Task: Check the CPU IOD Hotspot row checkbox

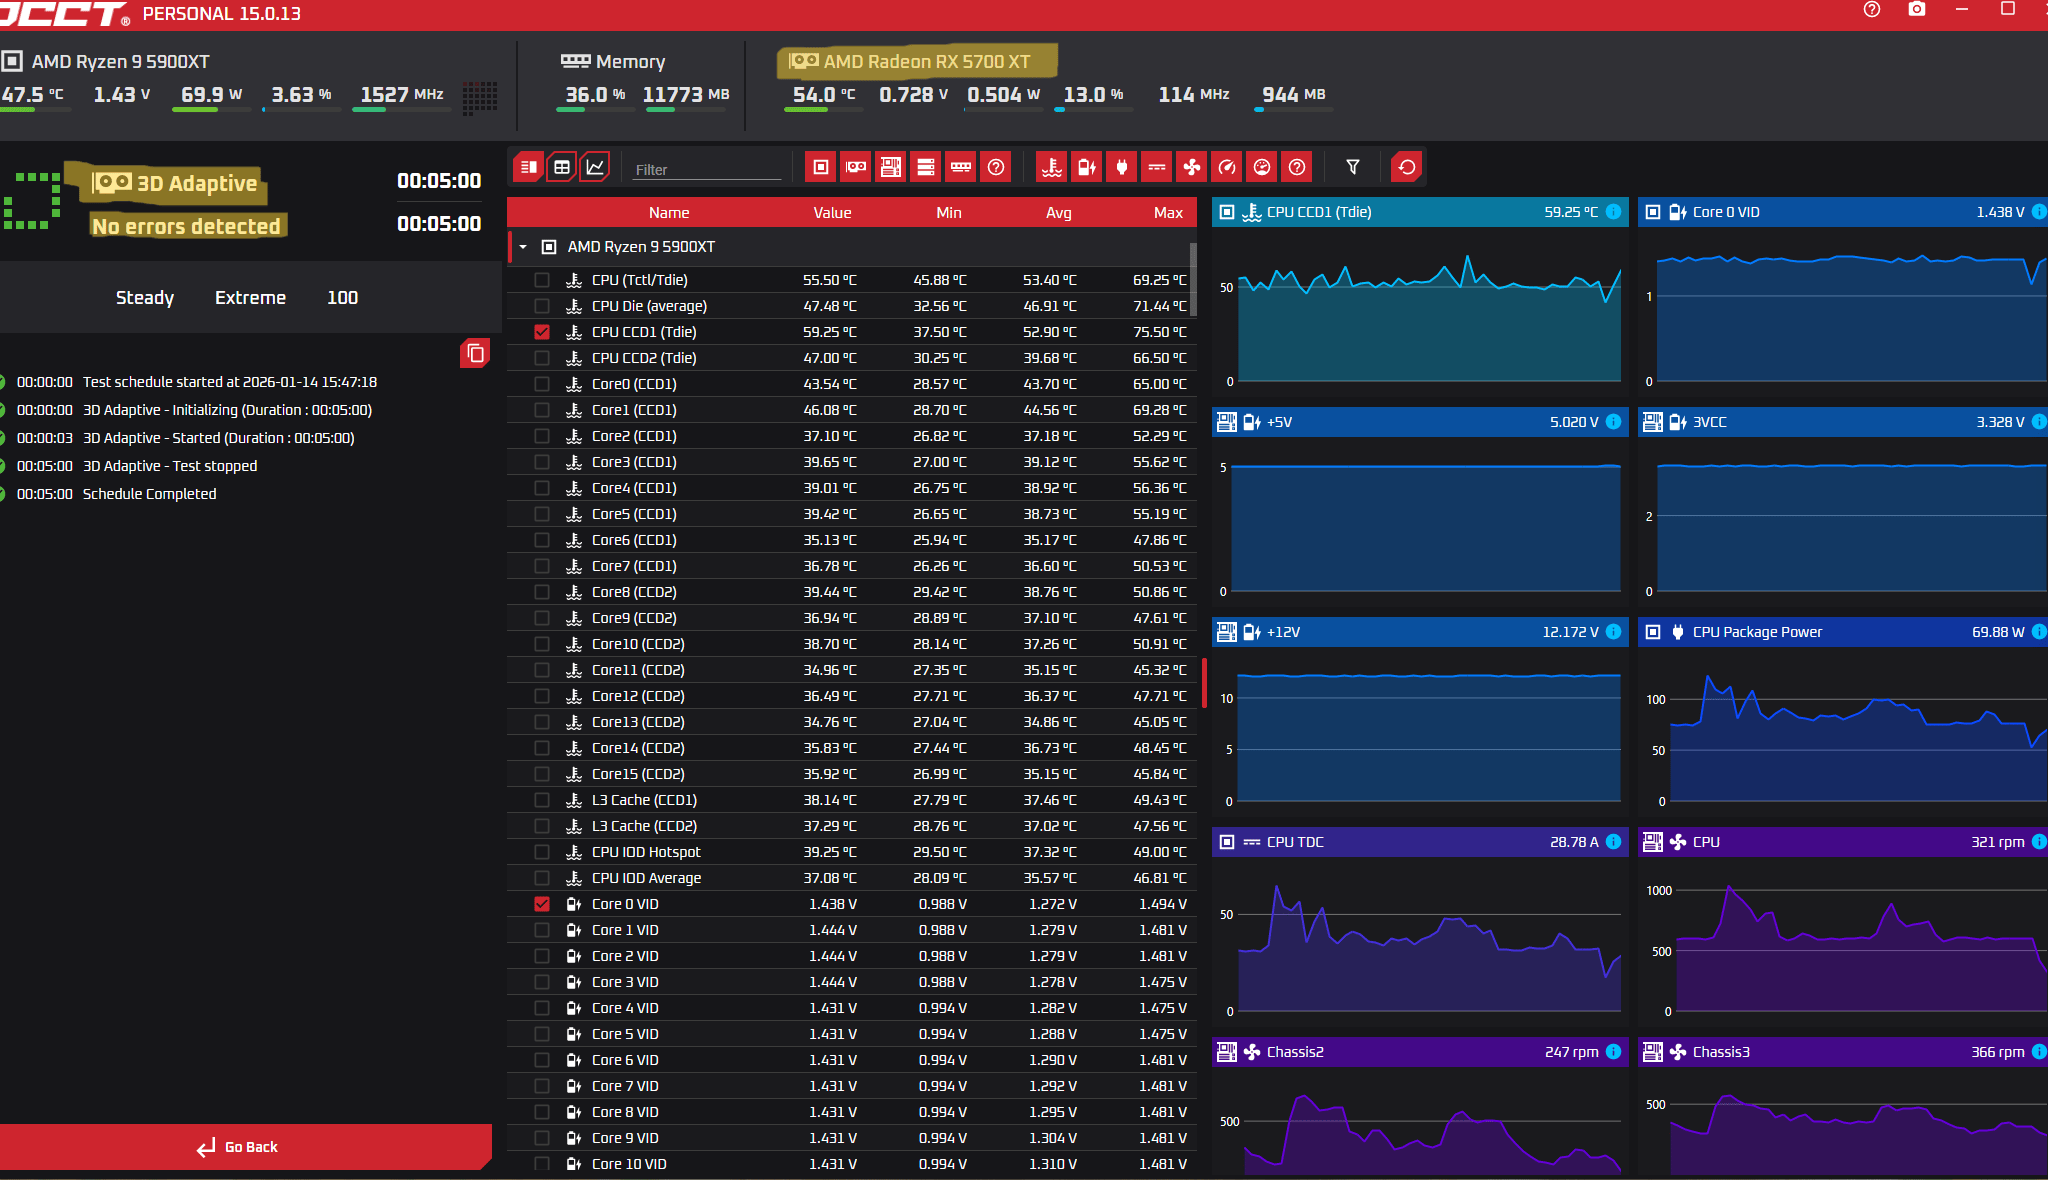Action: click(x=542, y=852)
